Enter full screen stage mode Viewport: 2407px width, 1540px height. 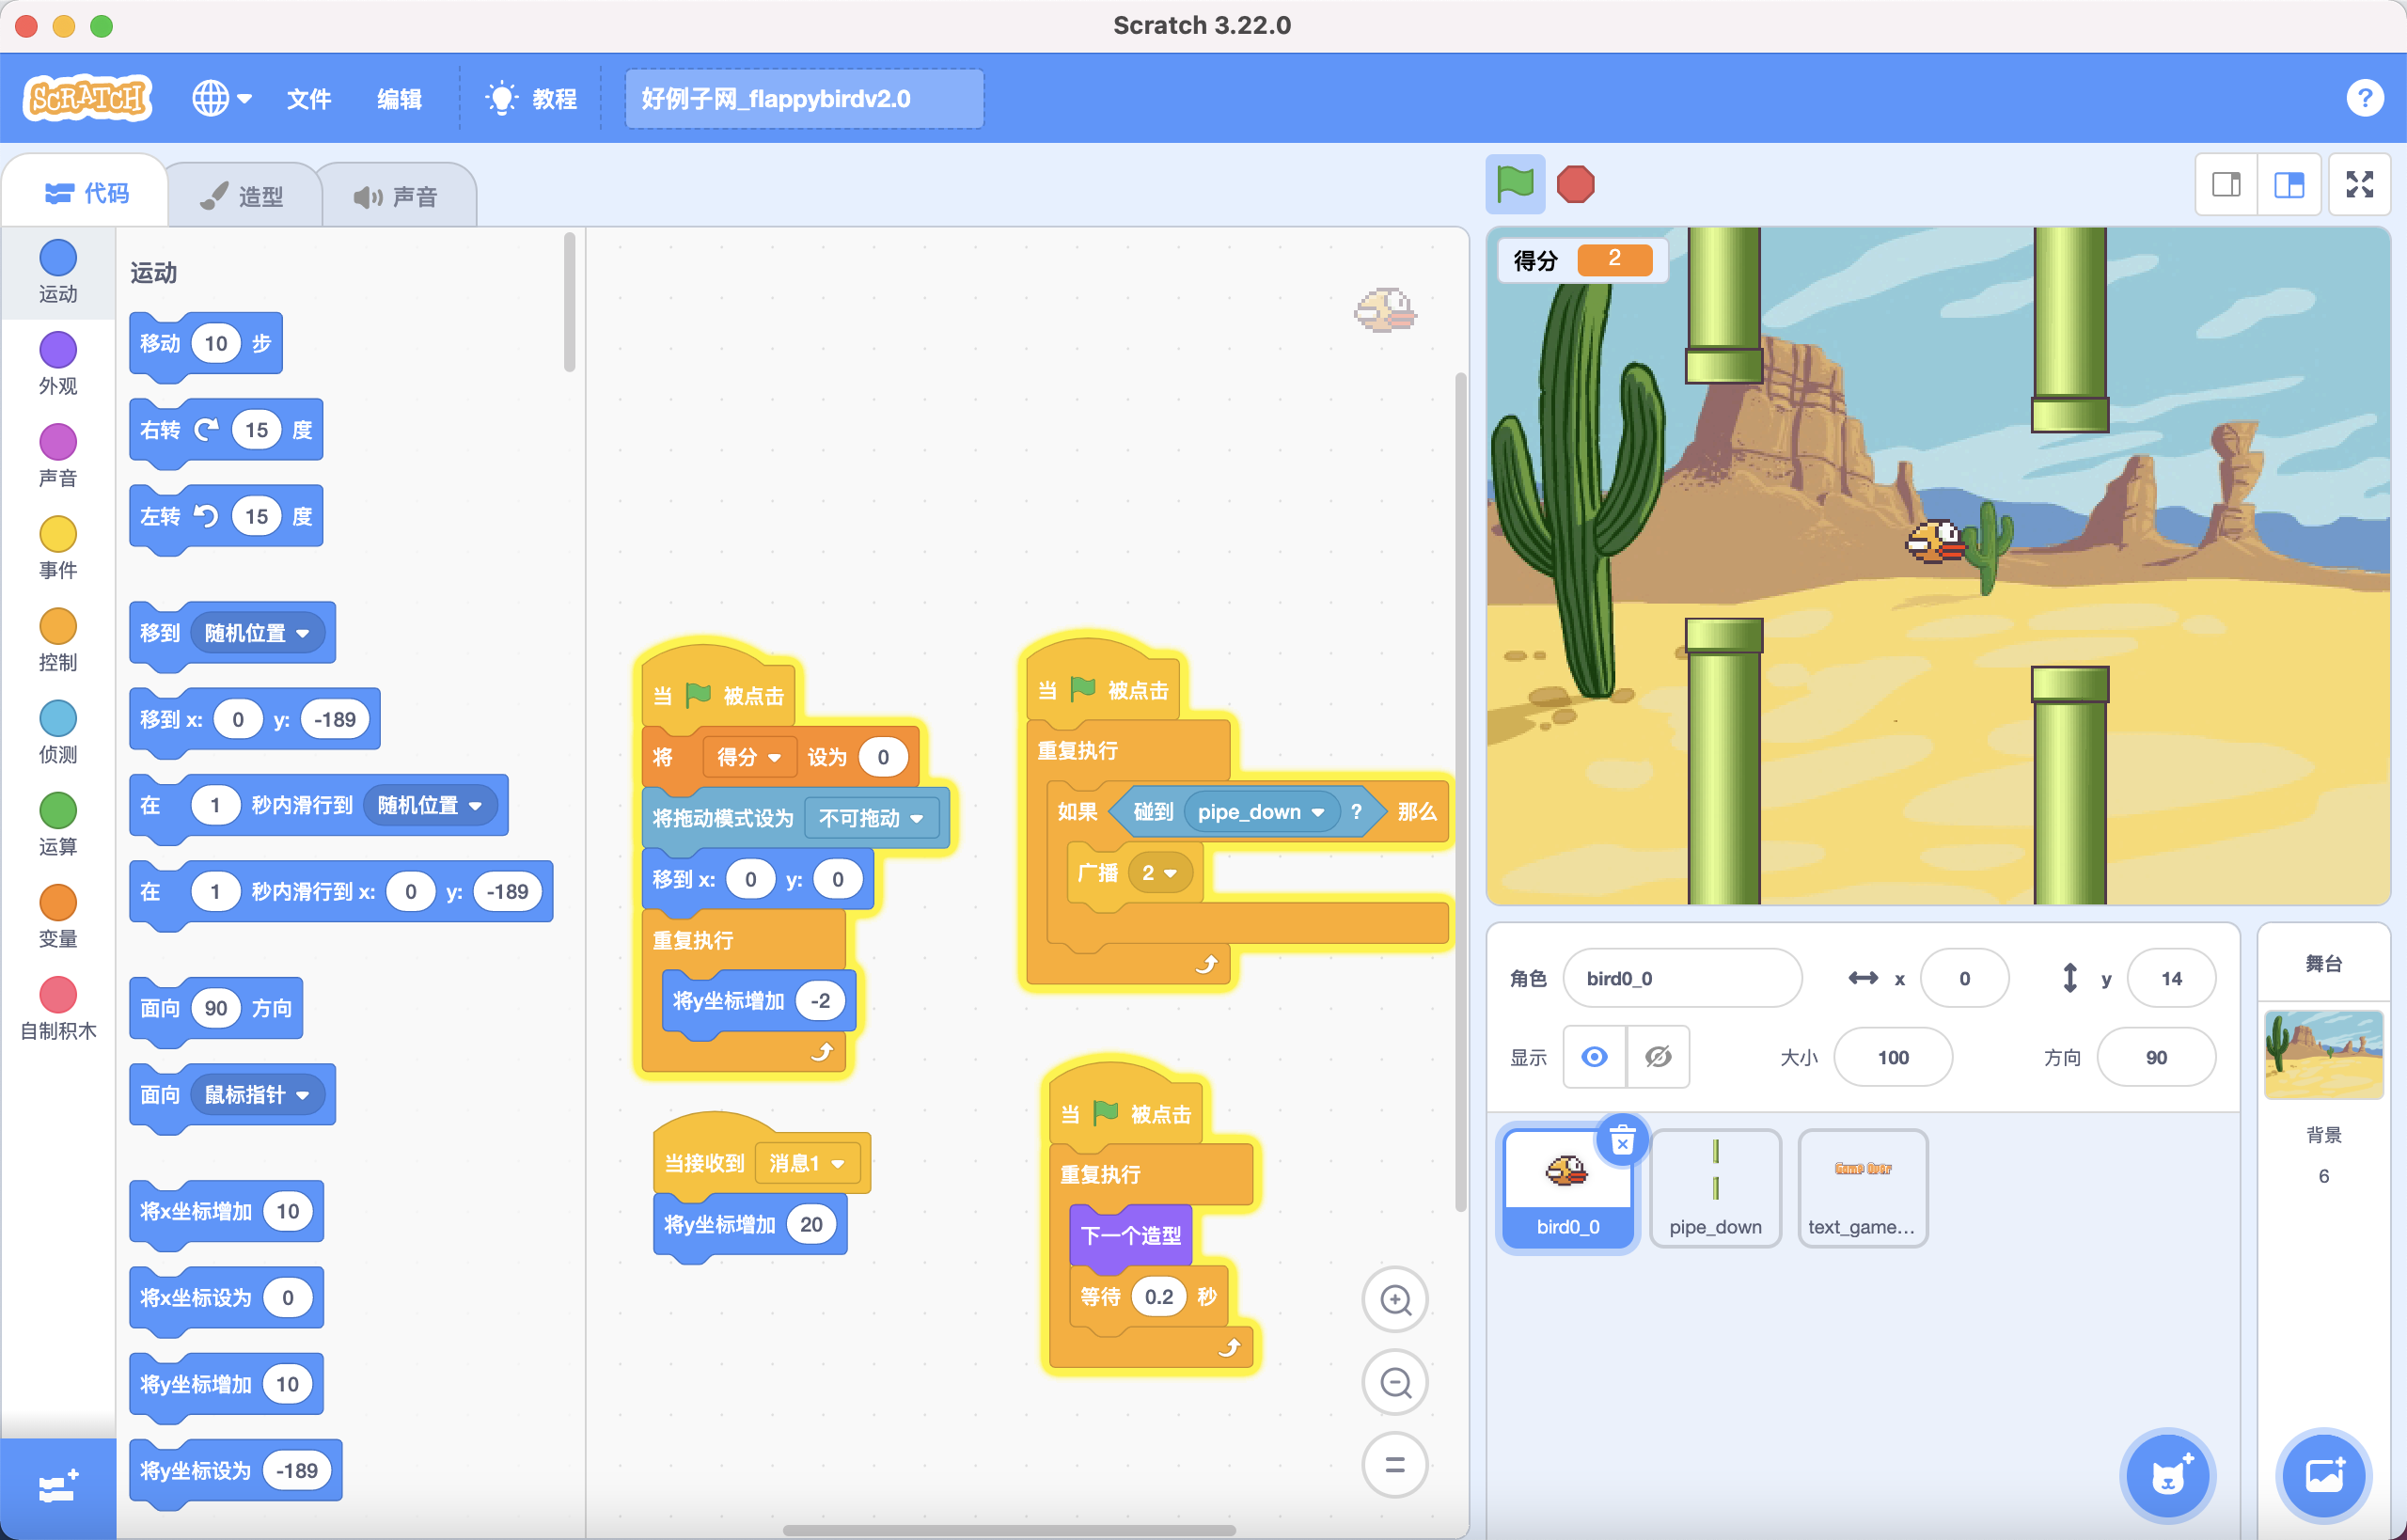(x=2360, y=184)
